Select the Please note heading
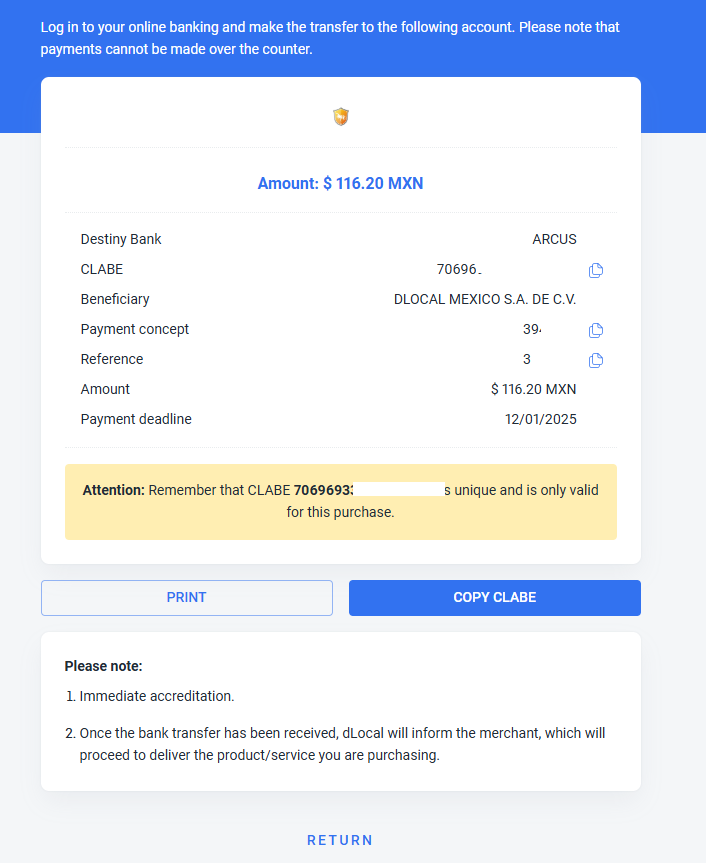The image size is (706, 863). click(x=103, y=666)
